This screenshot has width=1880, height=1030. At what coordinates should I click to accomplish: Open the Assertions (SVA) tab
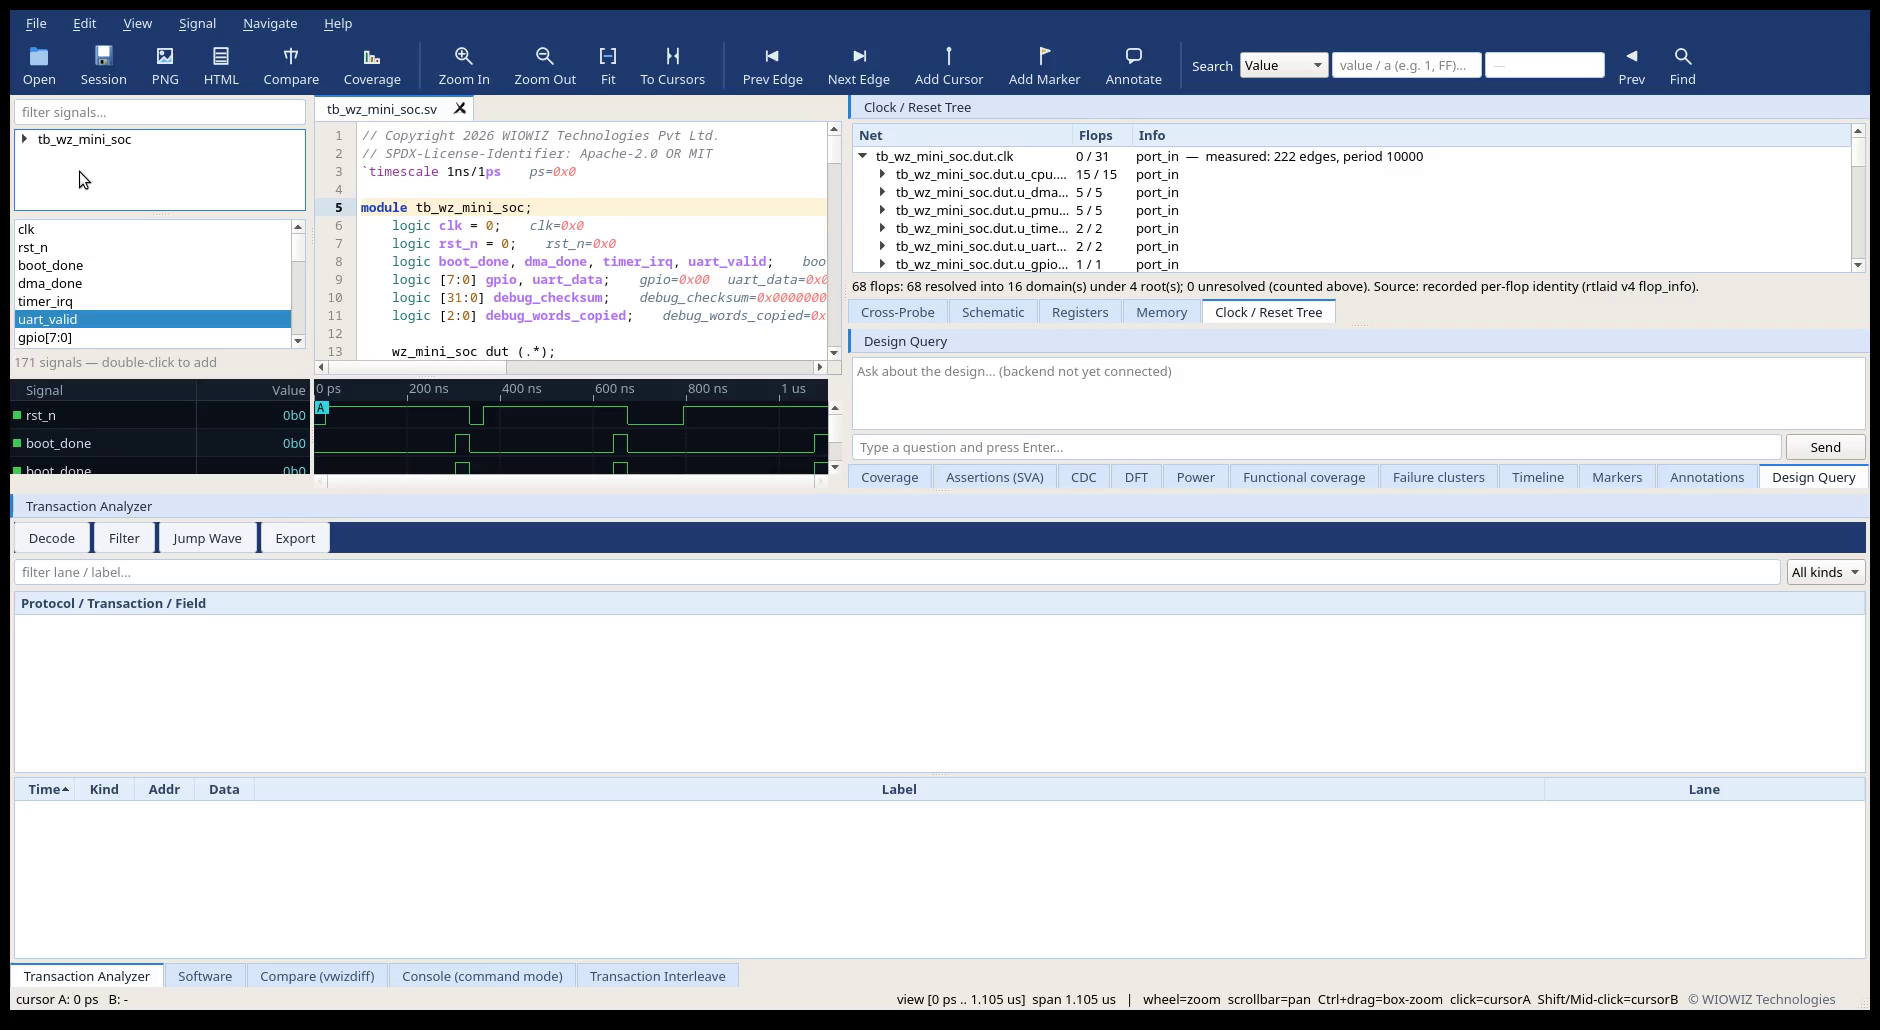coord(994,477)
